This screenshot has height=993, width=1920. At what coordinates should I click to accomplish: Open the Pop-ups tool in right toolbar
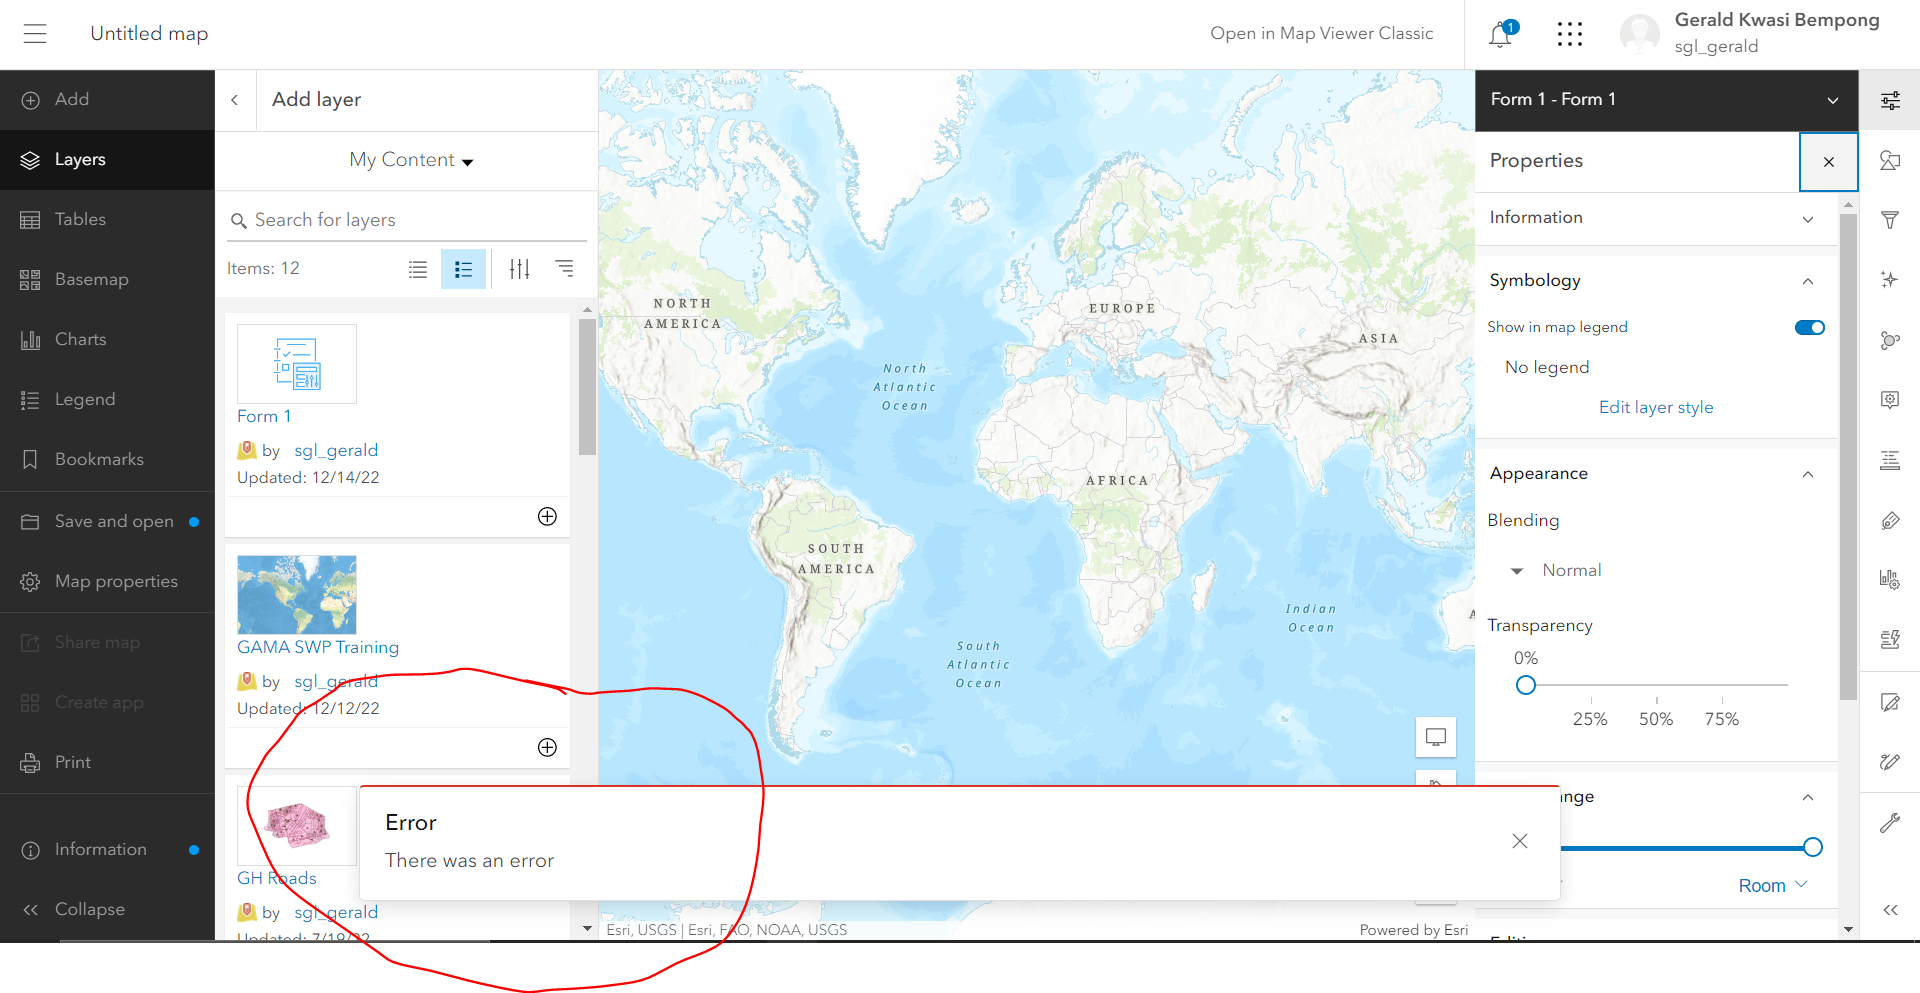pyautogui.click(x=1890, y=400)
